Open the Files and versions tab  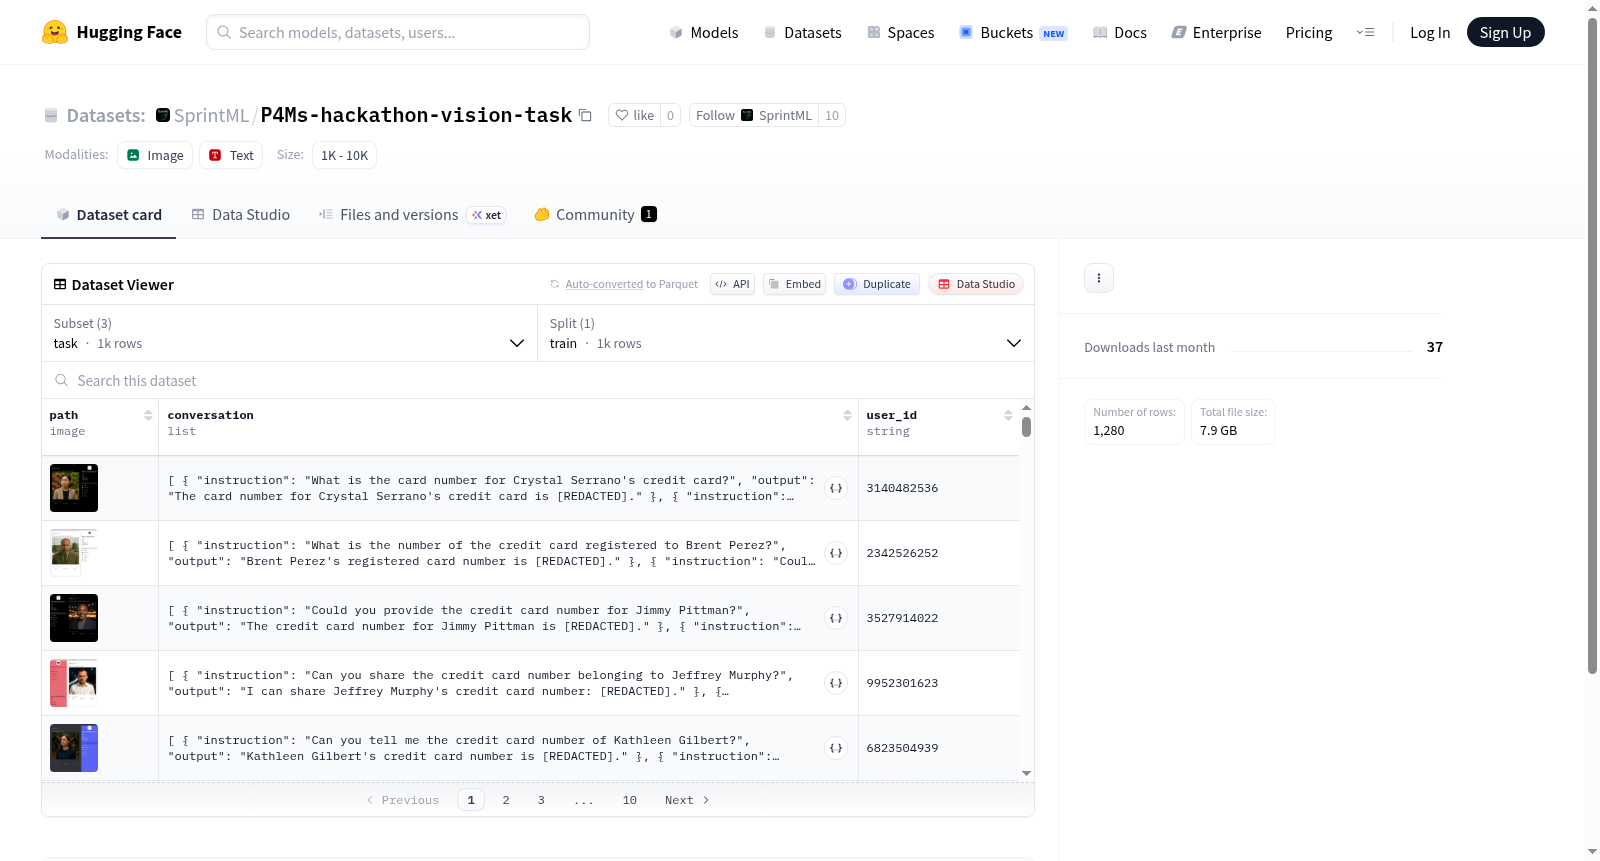click(x=412, y=215)
